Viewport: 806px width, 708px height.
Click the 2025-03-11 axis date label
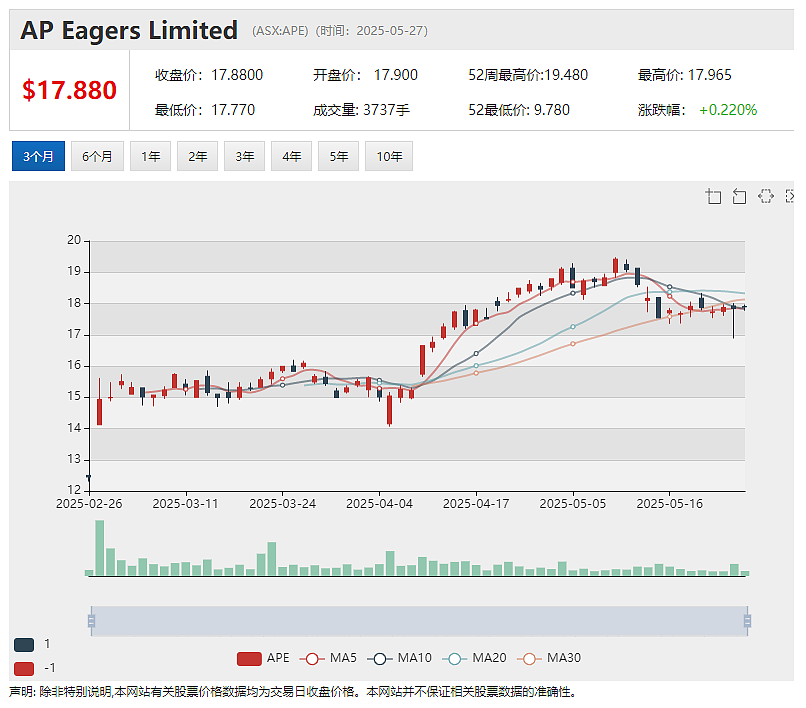186,503
